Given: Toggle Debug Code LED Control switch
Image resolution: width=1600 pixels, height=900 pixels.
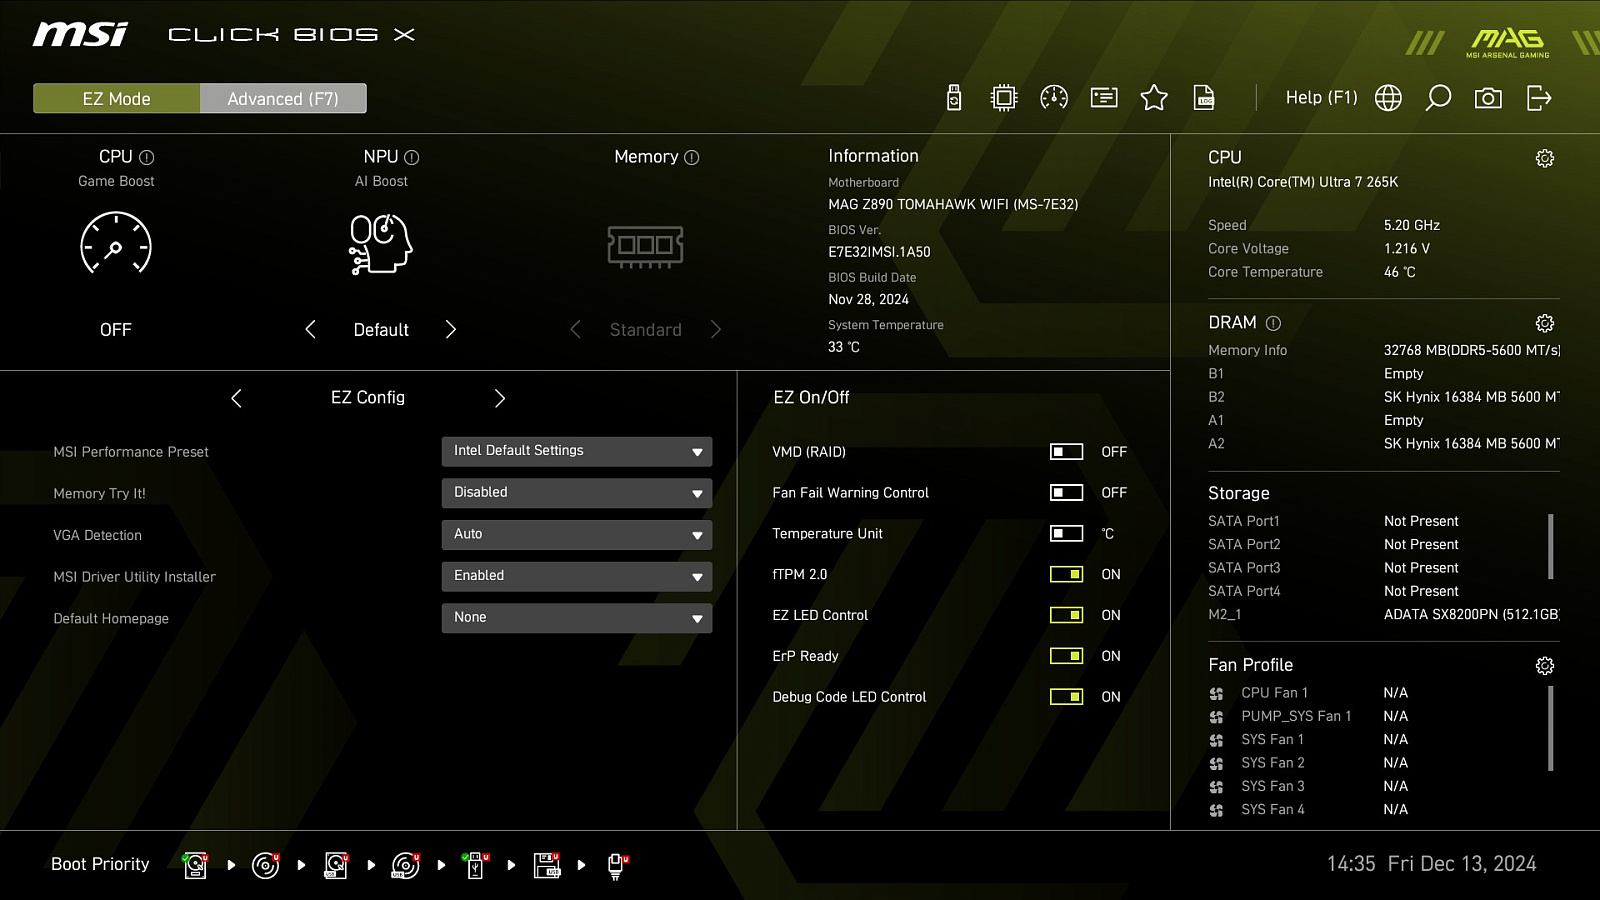Looking at the screenshot, I should coord(1066,697).
